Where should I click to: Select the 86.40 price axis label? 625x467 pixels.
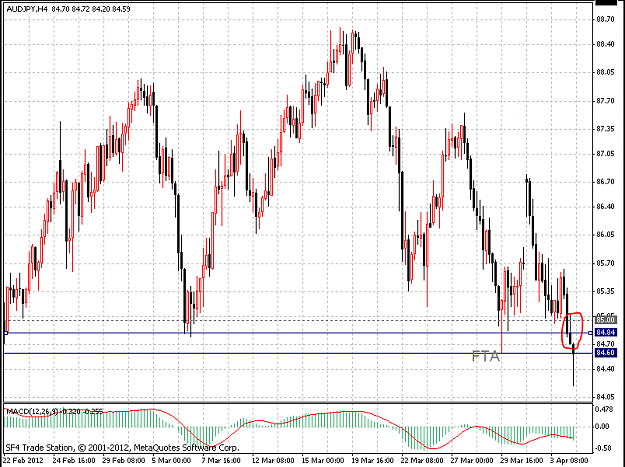(605, 206)
